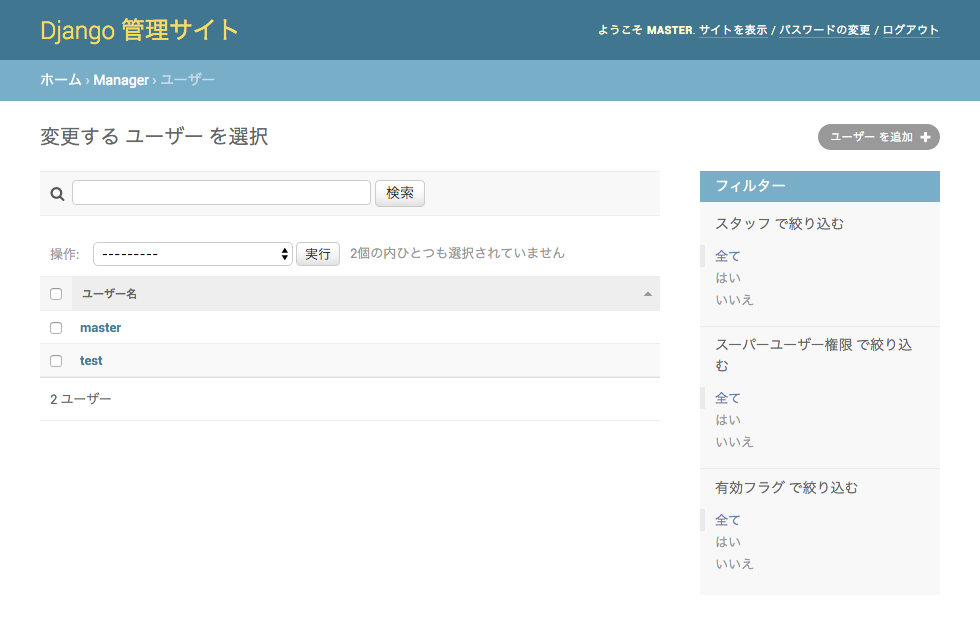Open the Manager breadcrumb link
The image size is (980, 625).
(x=121, y=80)
